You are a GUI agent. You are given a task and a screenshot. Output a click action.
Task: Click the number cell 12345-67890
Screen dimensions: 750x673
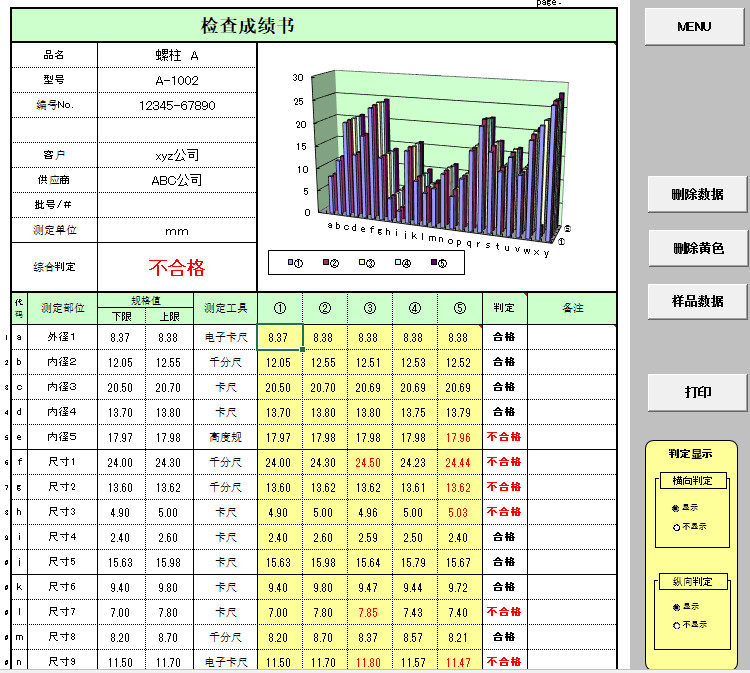pos(177,105)
